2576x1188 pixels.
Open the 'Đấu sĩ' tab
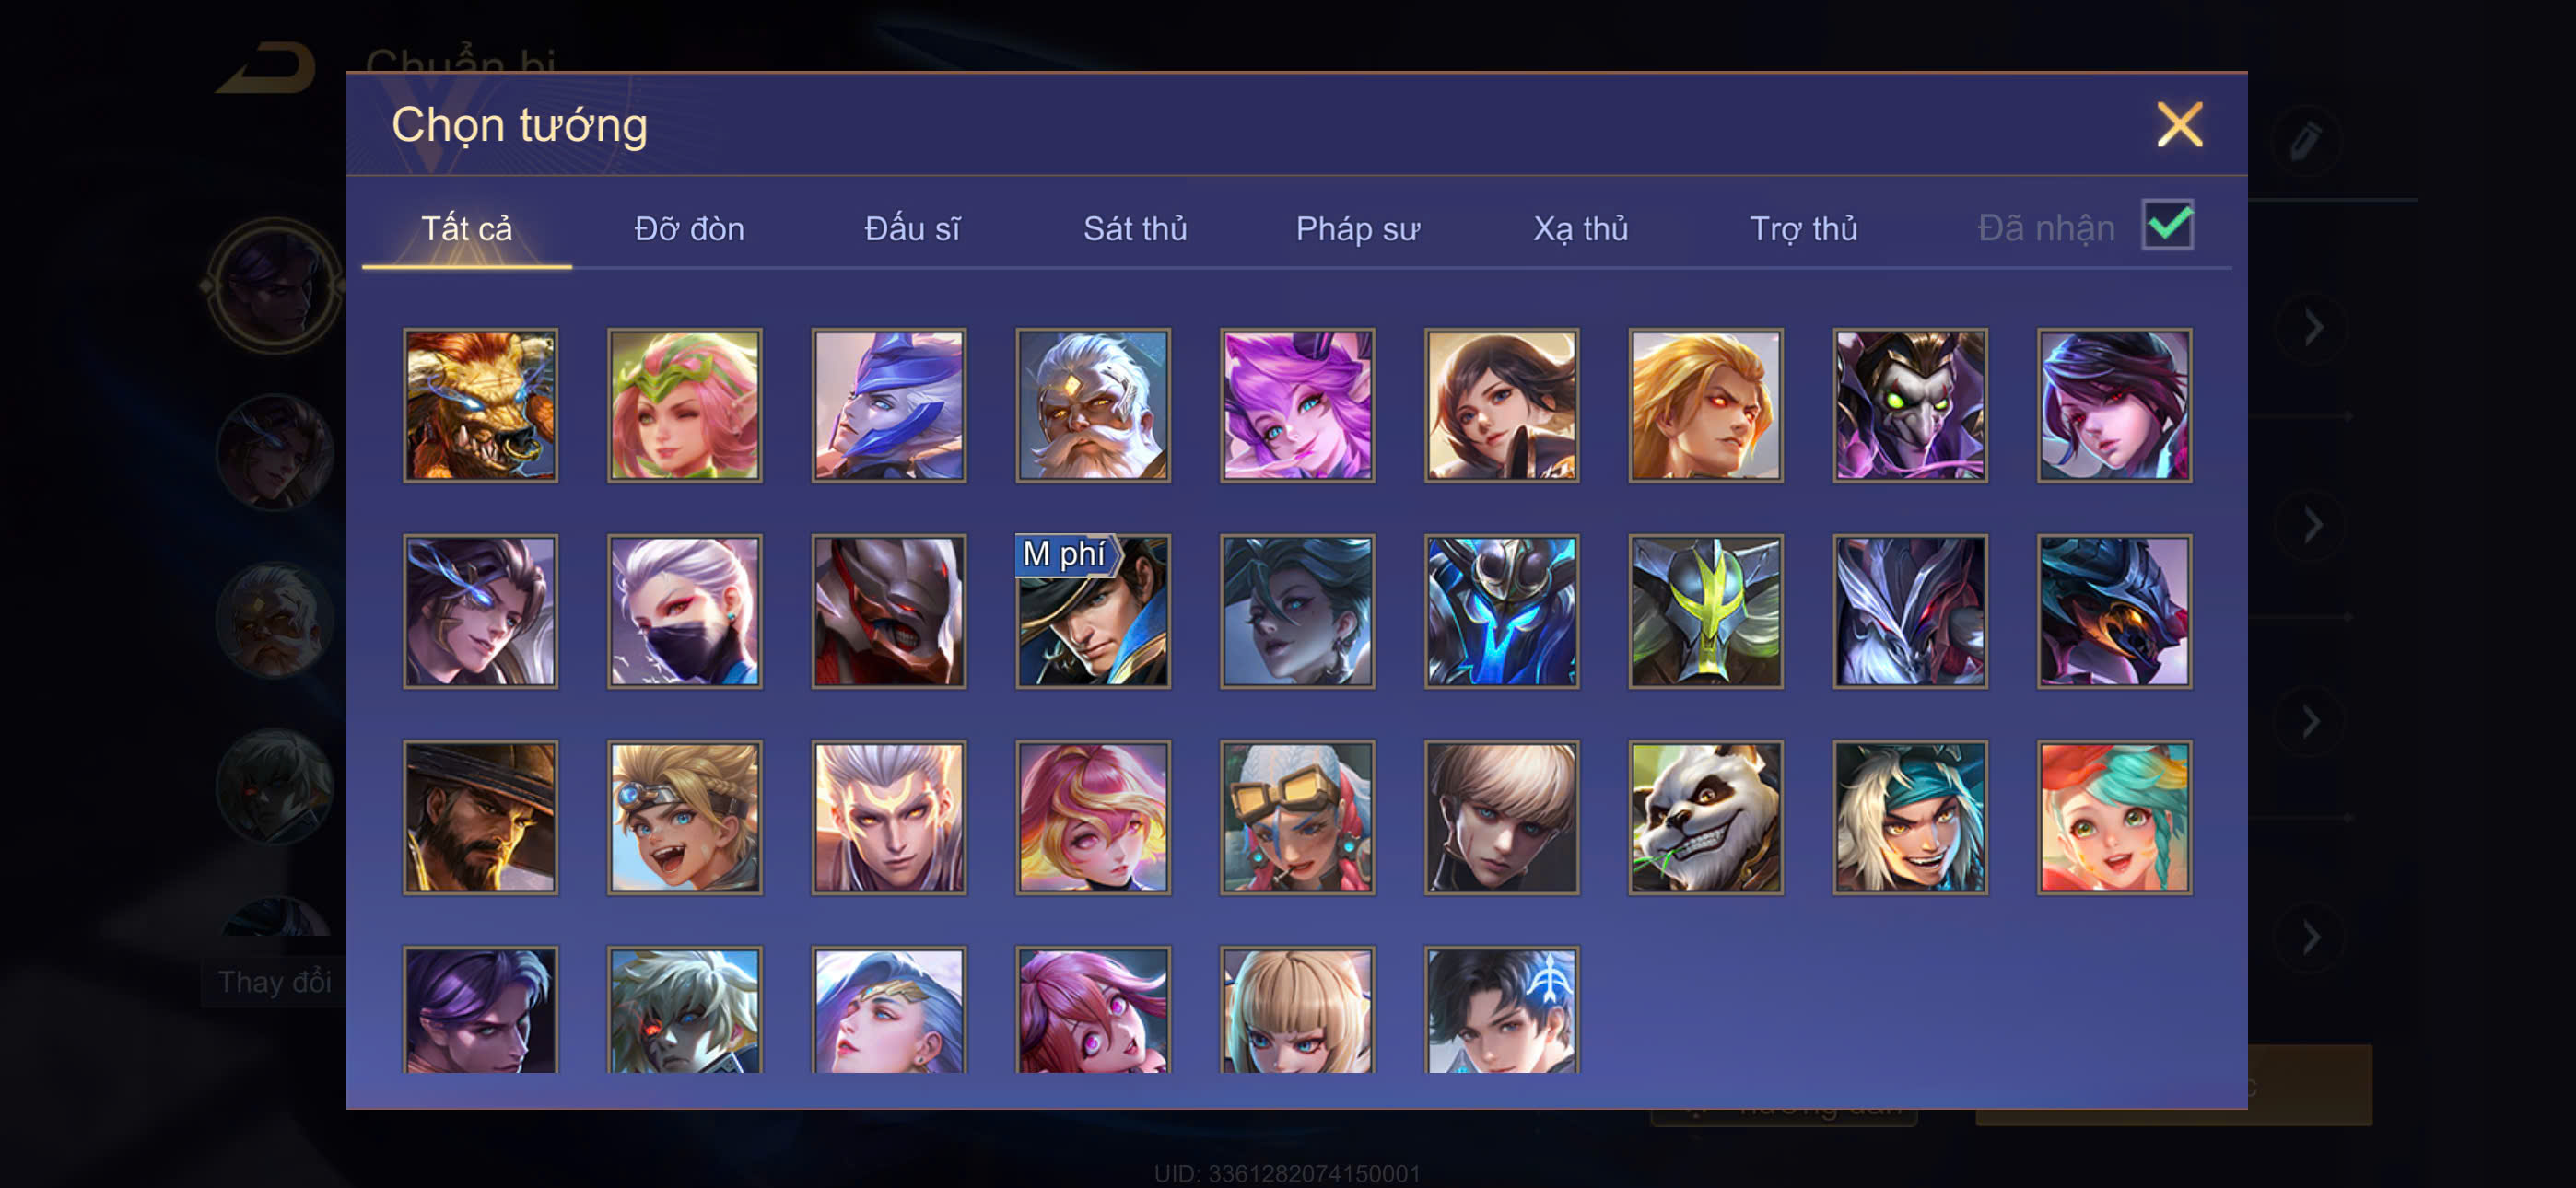(912, 229)
